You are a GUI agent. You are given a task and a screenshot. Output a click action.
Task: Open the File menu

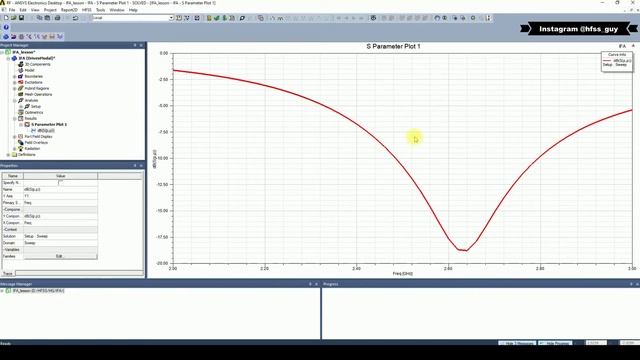tap(12, 10)
